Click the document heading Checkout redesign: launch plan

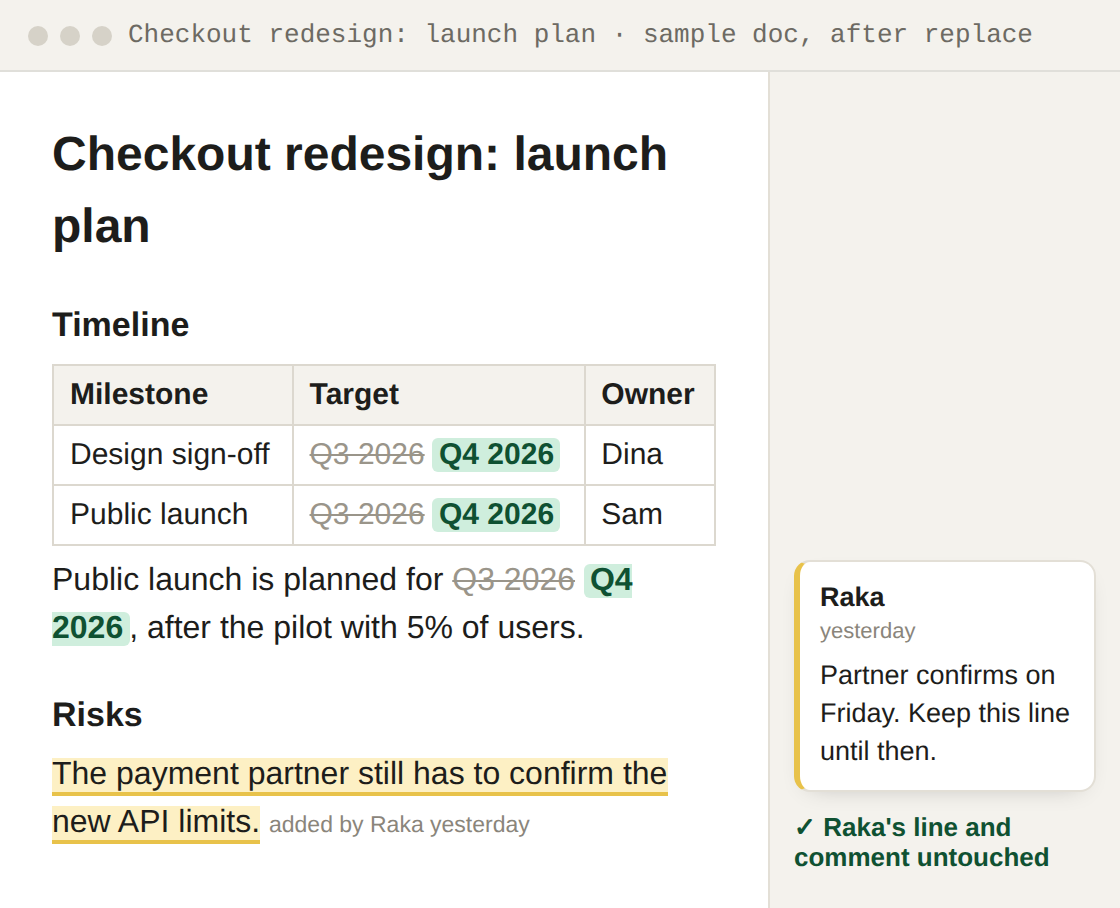(360, 190)
